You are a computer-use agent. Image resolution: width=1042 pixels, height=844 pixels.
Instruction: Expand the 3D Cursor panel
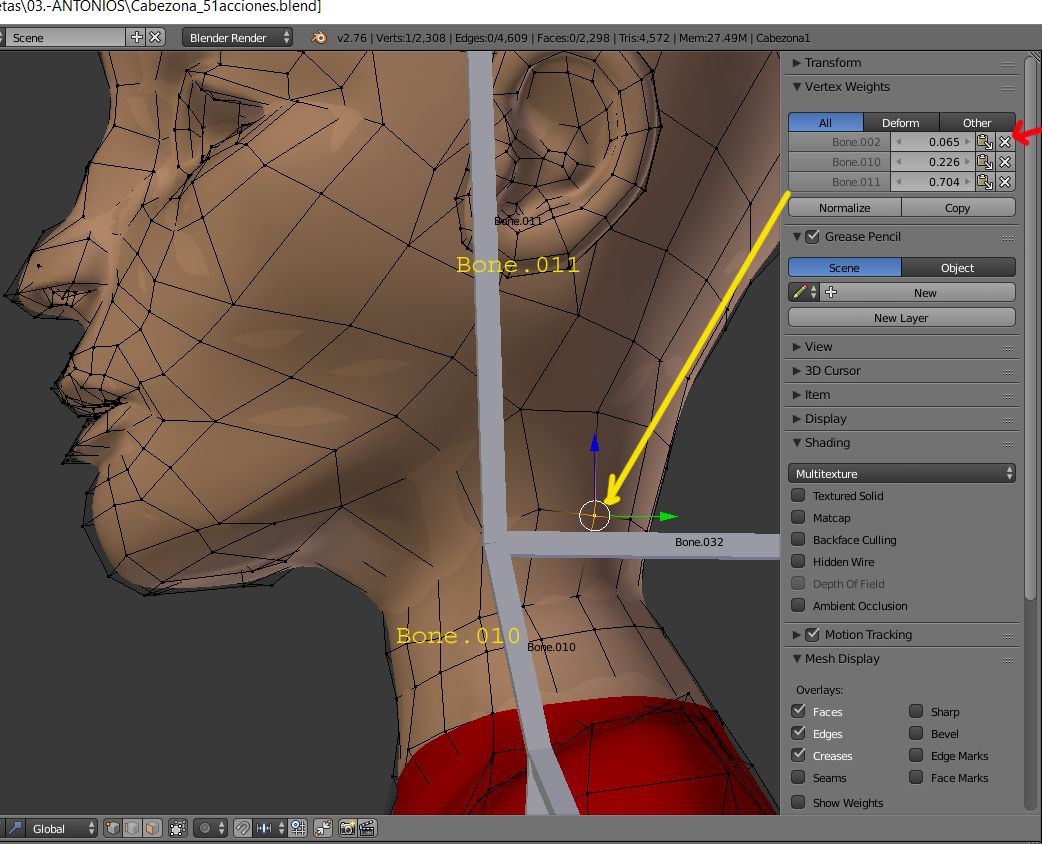pos(832,371)
